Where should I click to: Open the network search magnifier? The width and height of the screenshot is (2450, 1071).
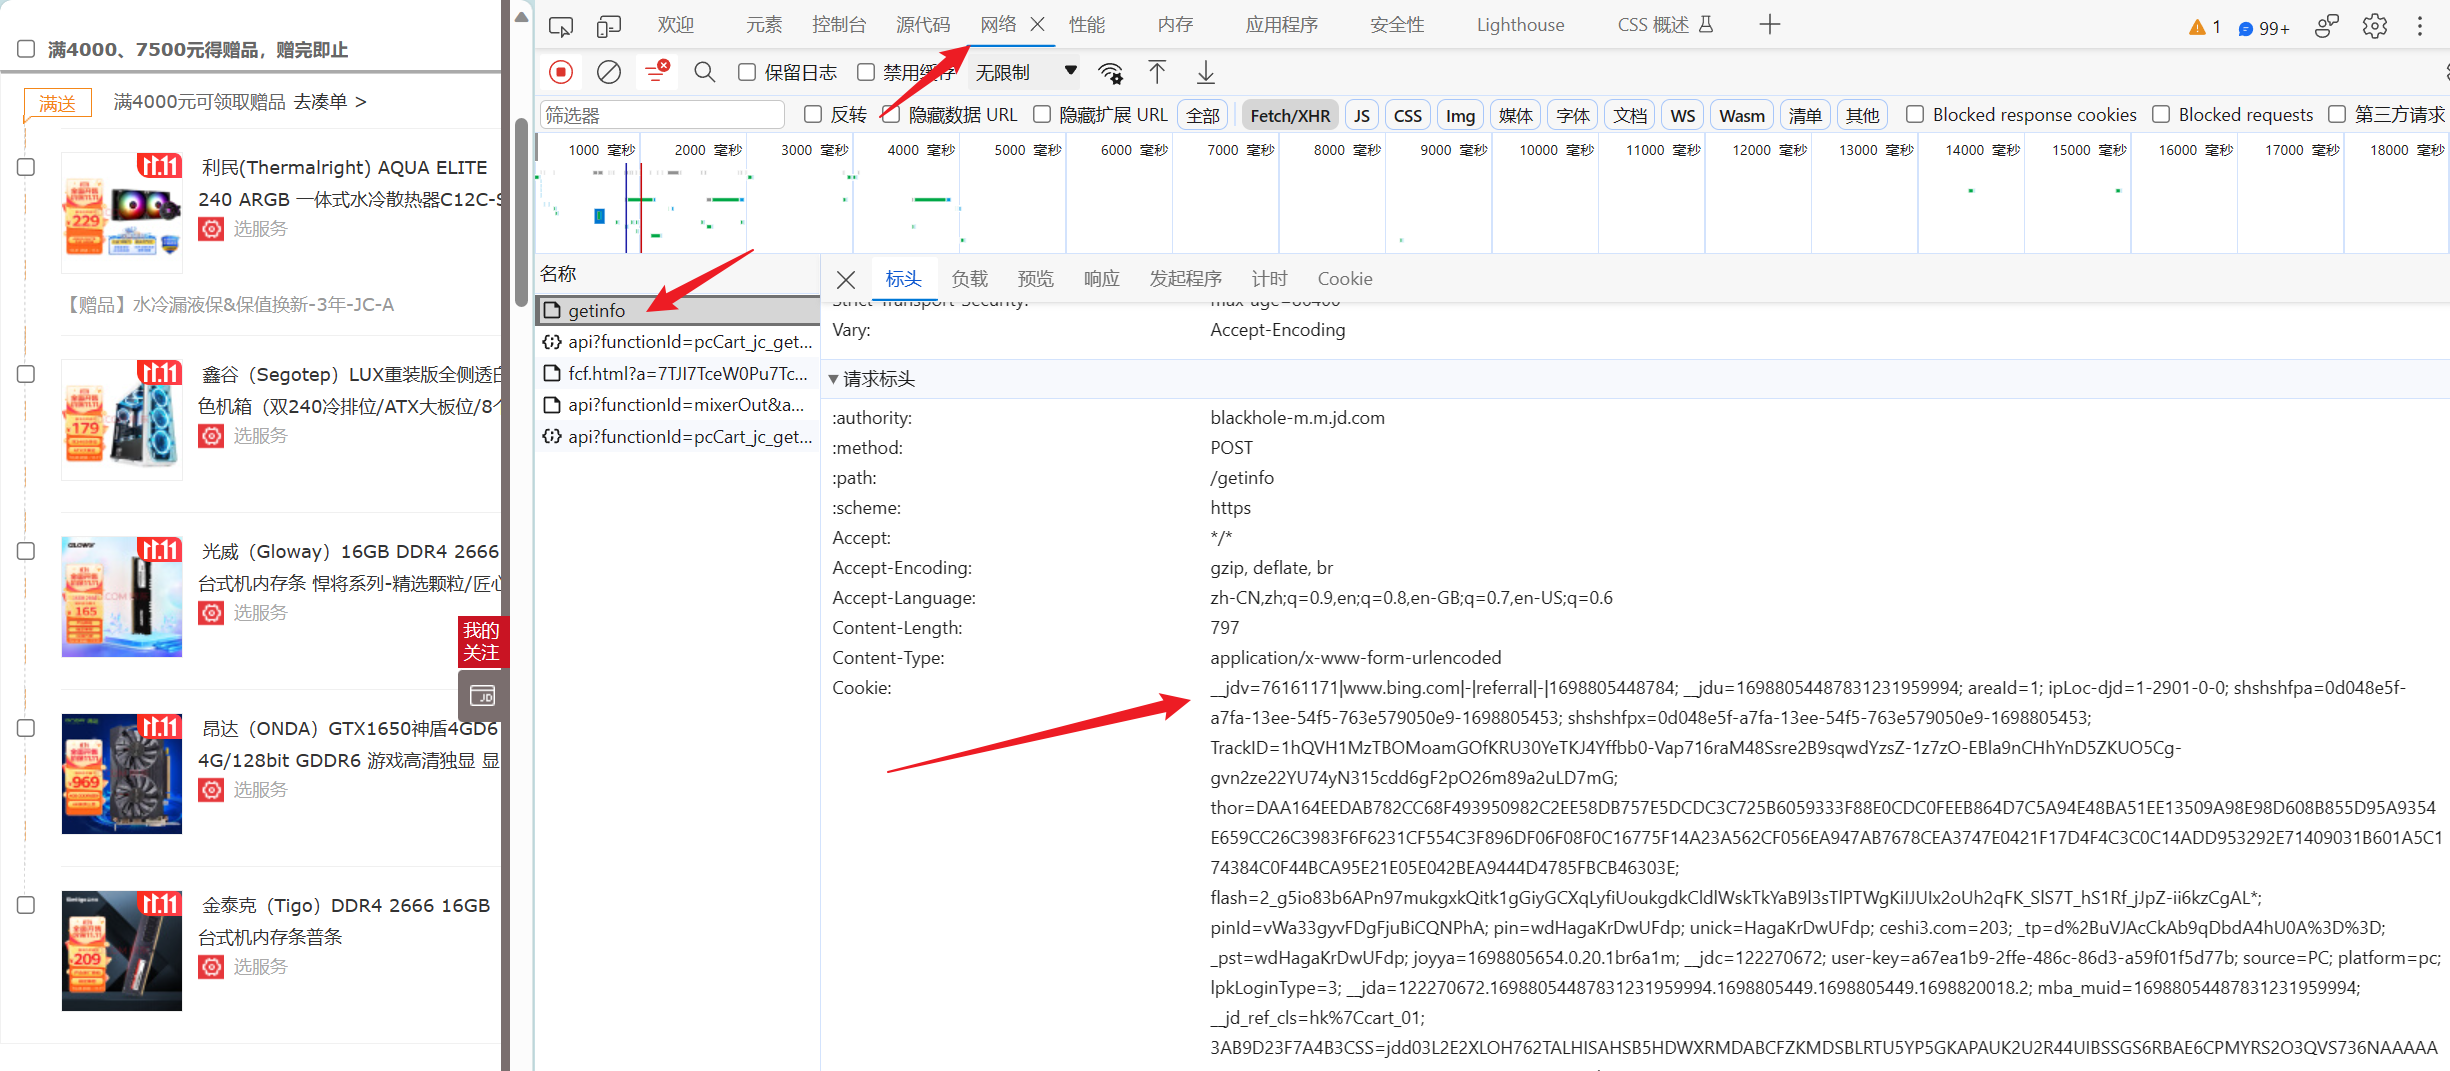704,72
